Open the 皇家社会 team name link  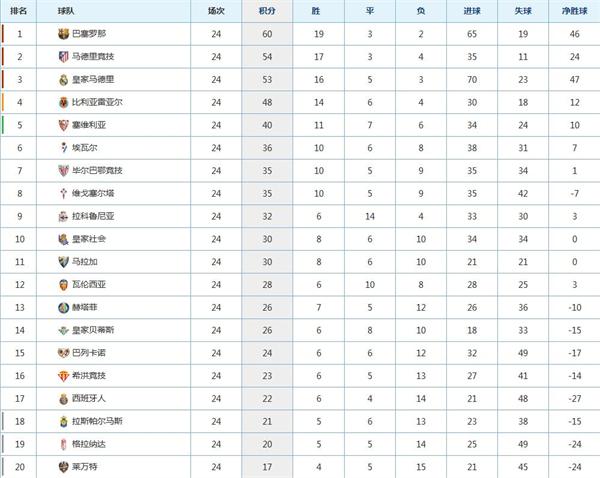[87, 239]
